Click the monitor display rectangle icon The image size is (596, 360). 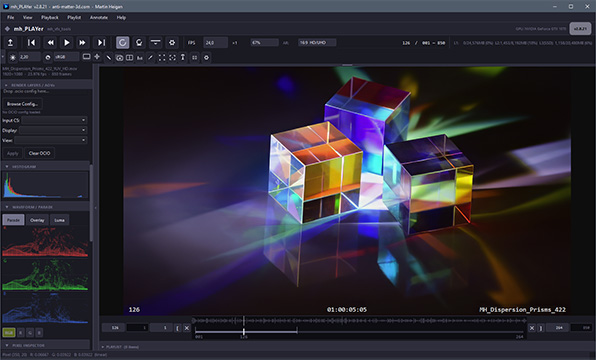[x=87, y=57]
